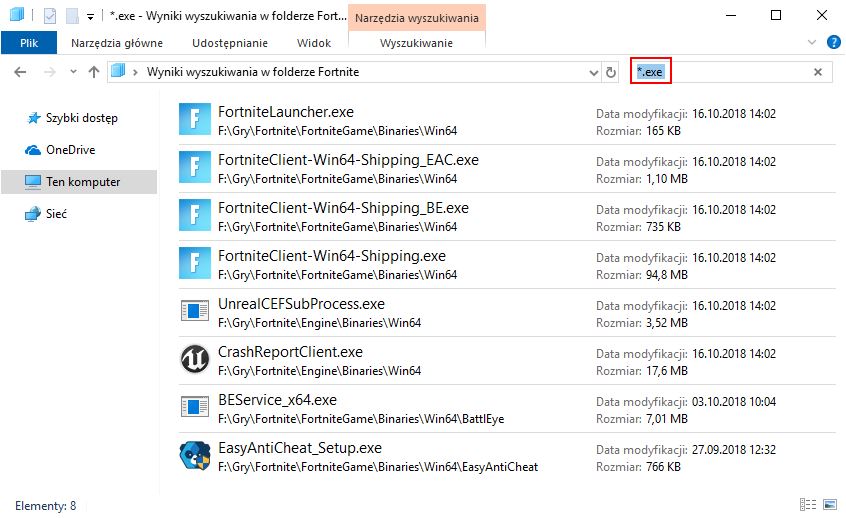
Task: Select the FortniteLauncher.exe file name
Action: click(x=286, y=112)
